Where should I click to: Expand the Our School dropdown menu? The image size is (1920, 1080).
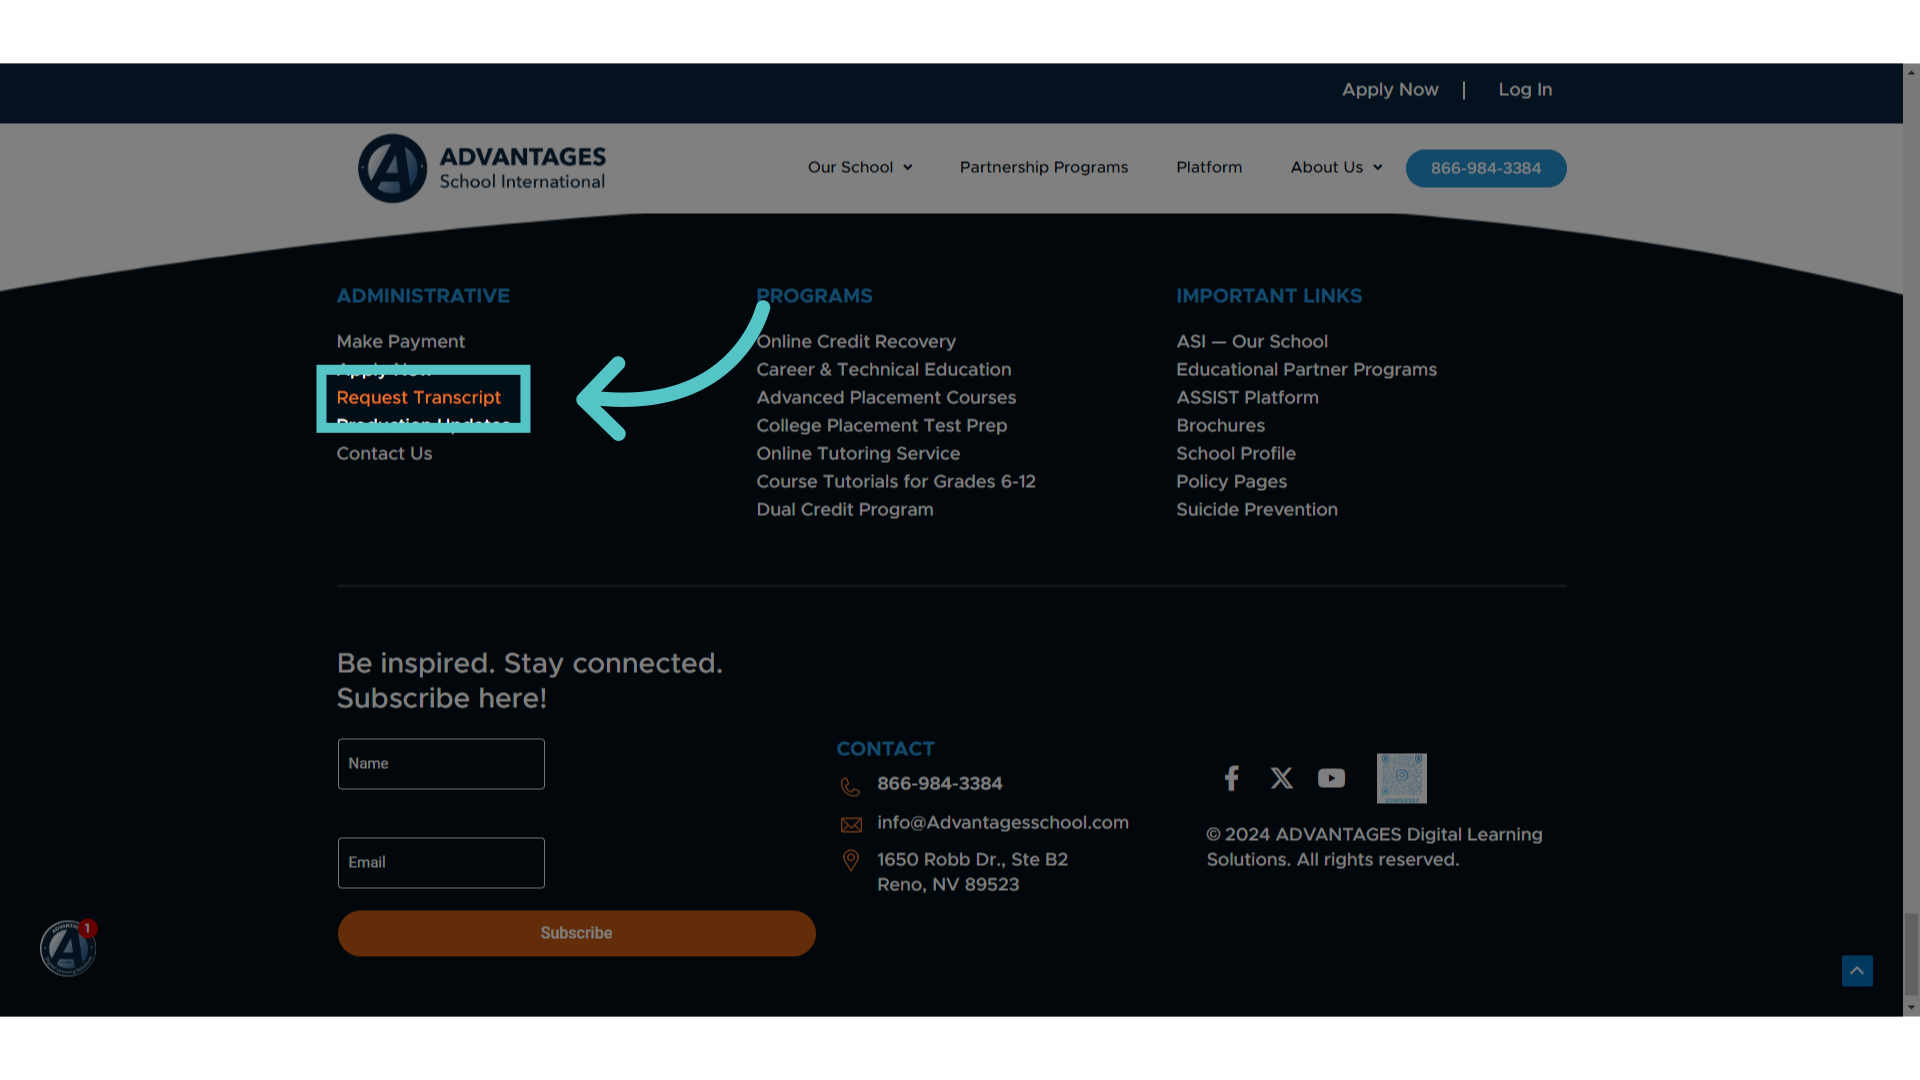tap(860, 167)
